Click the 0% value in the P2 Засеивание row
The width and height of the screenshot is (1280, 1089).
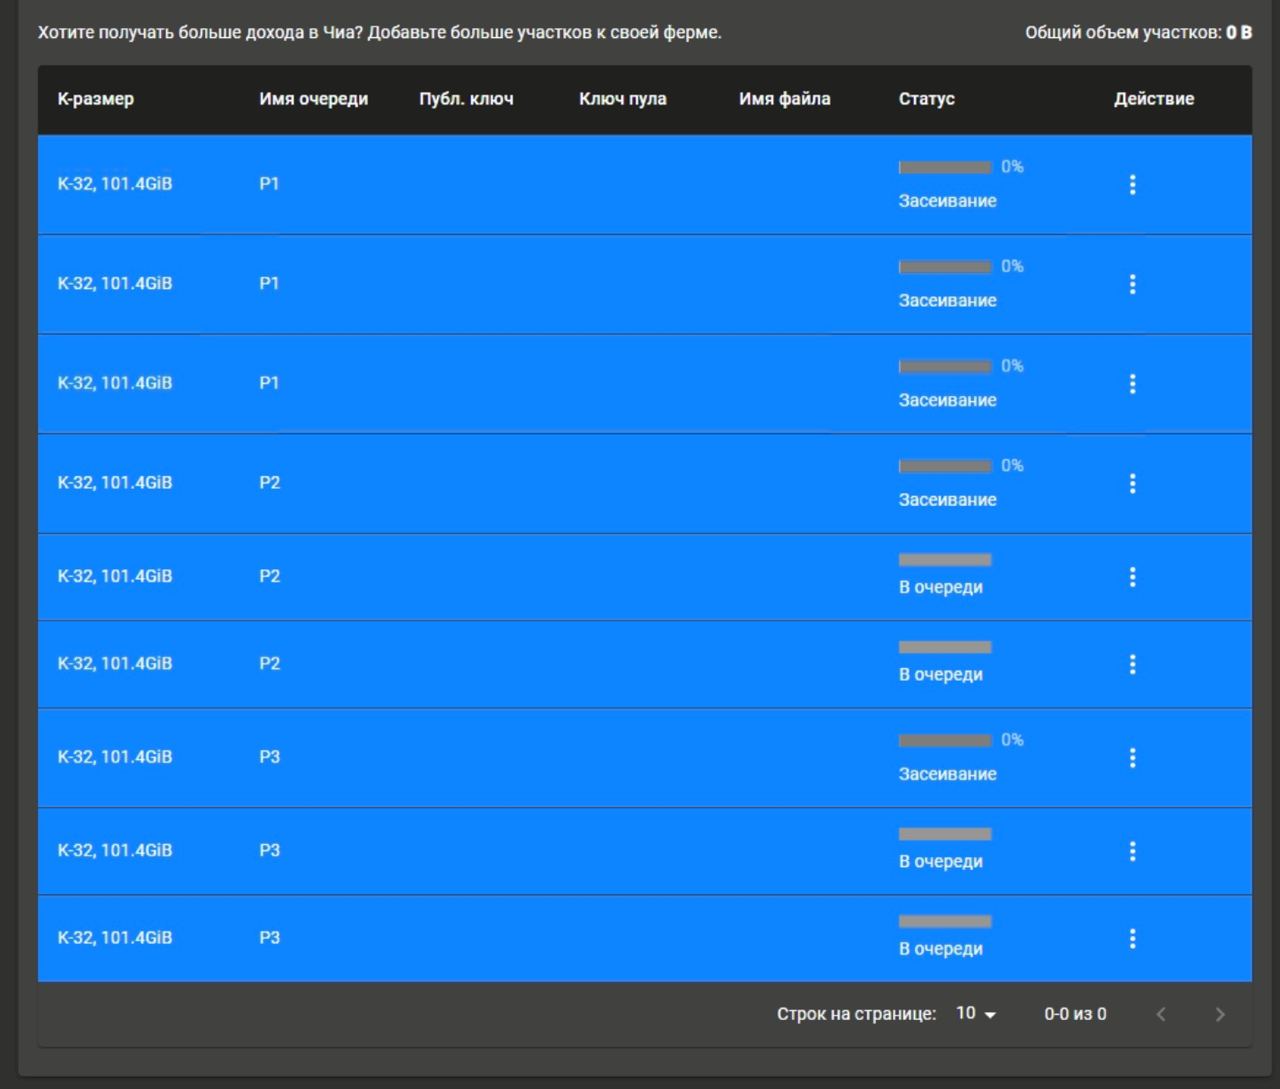point(1012,466)
